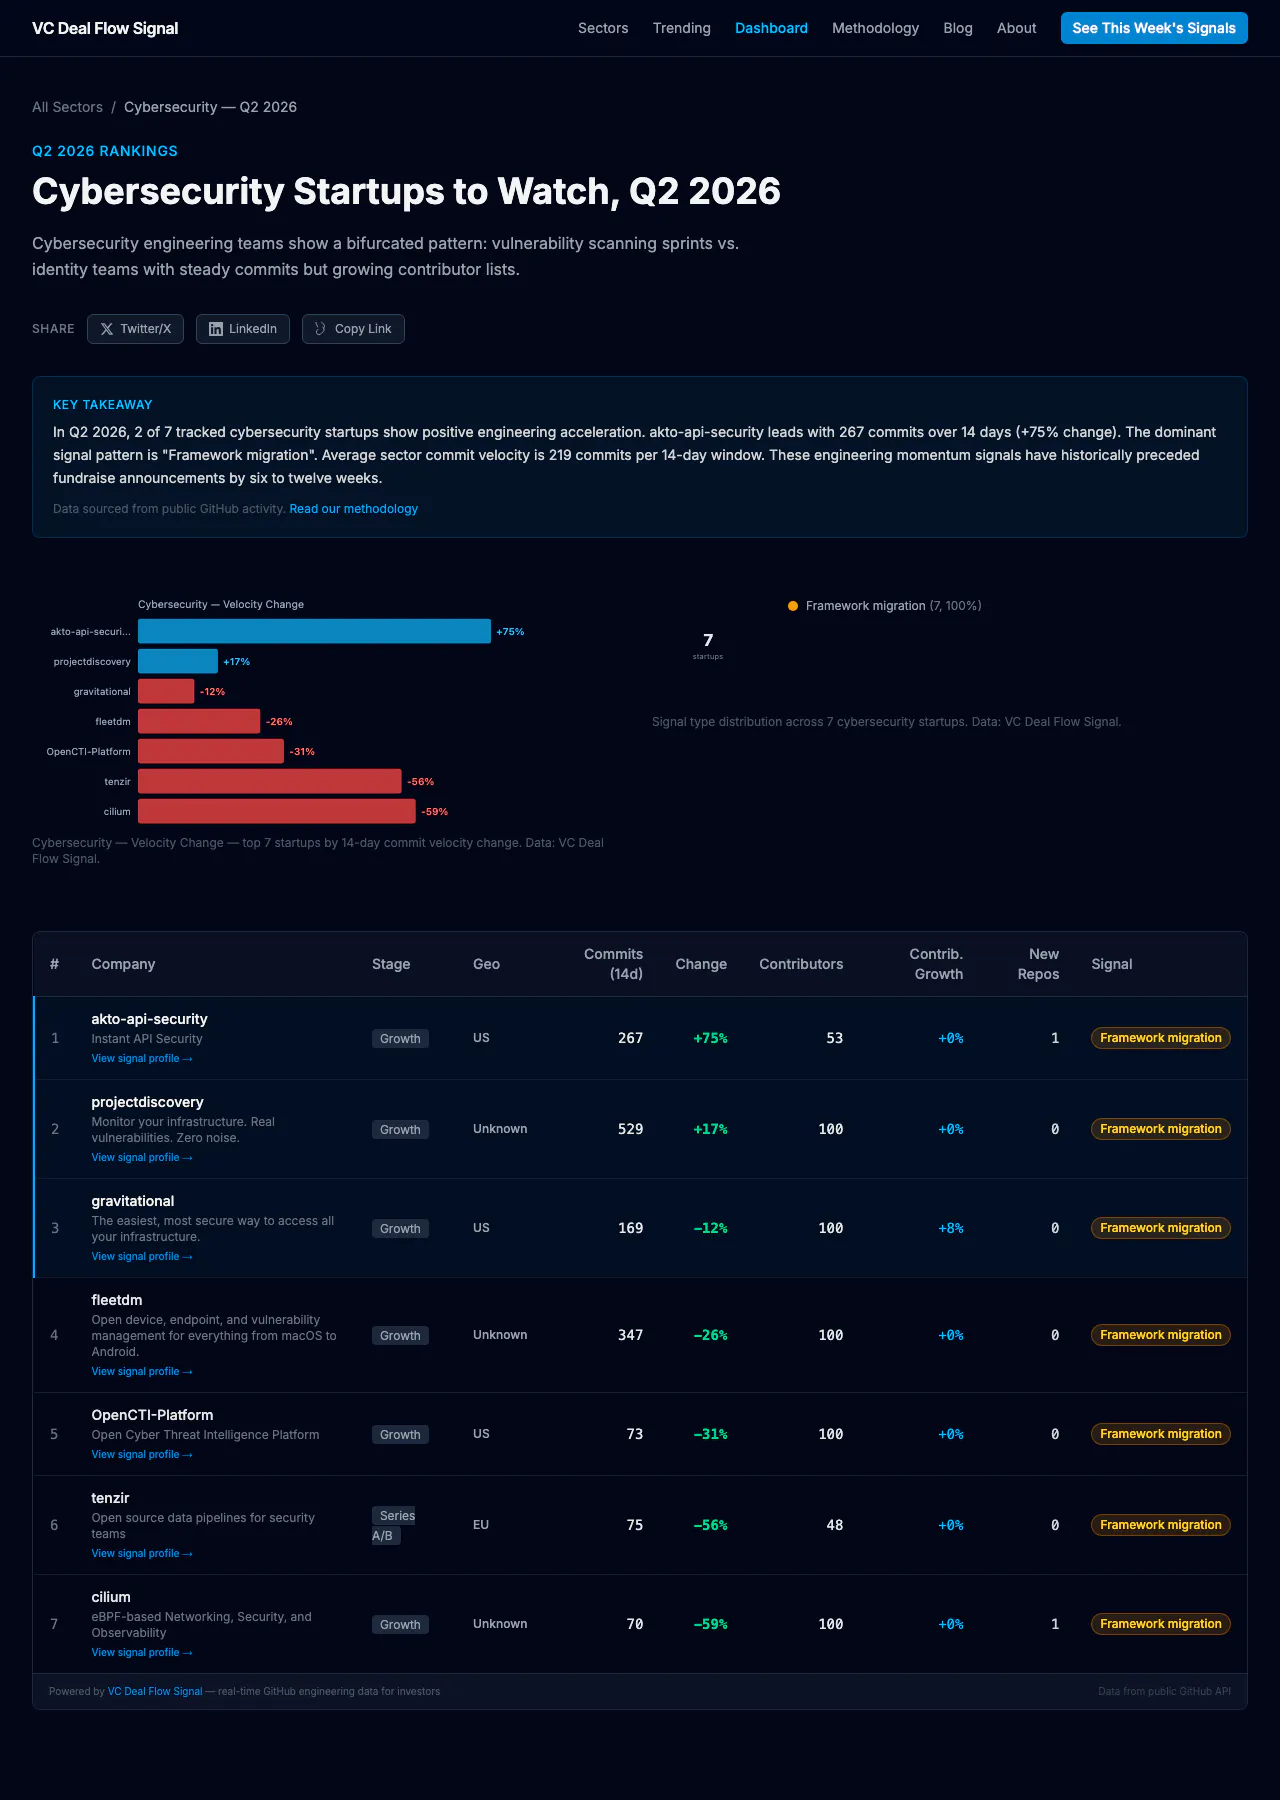Click the Contributors column header
The image size is (1280, 1800).
tap(801, 964)
